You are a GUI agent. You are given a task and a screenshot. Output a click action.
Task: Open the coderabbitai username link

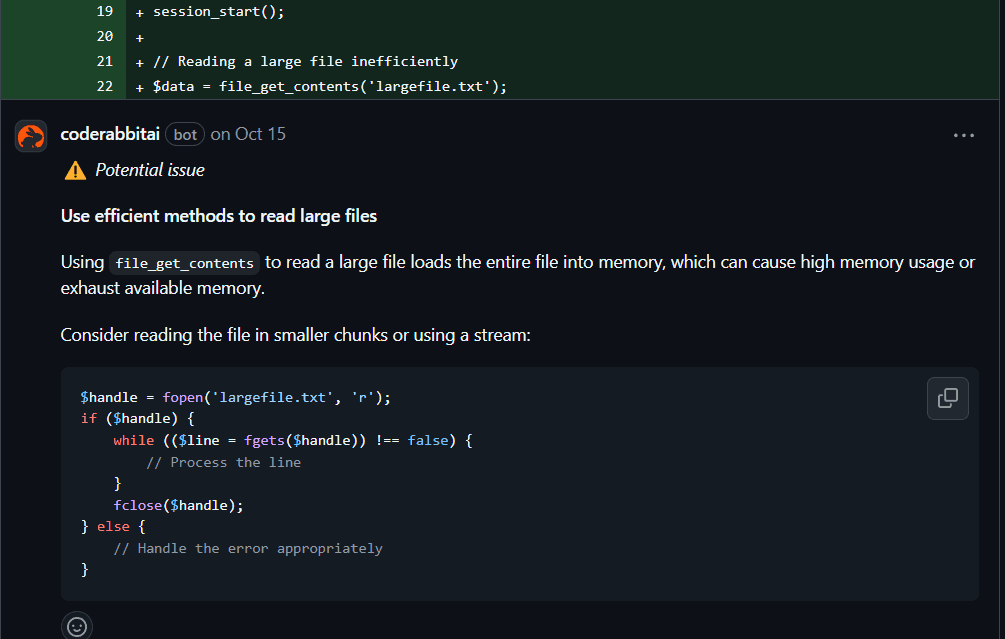point(110,134)
